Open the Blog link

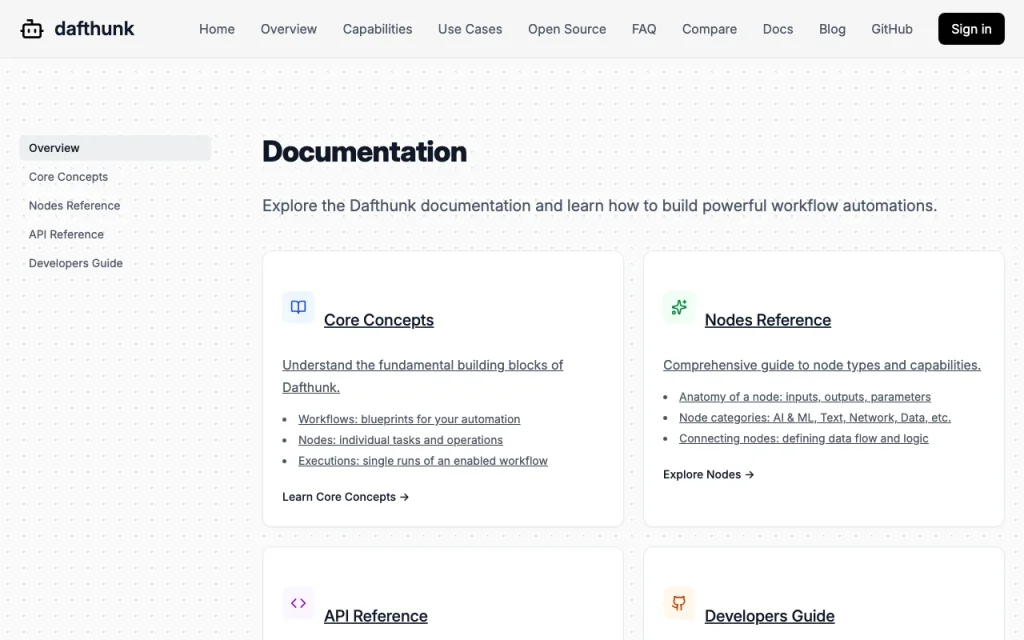(832, 29)
